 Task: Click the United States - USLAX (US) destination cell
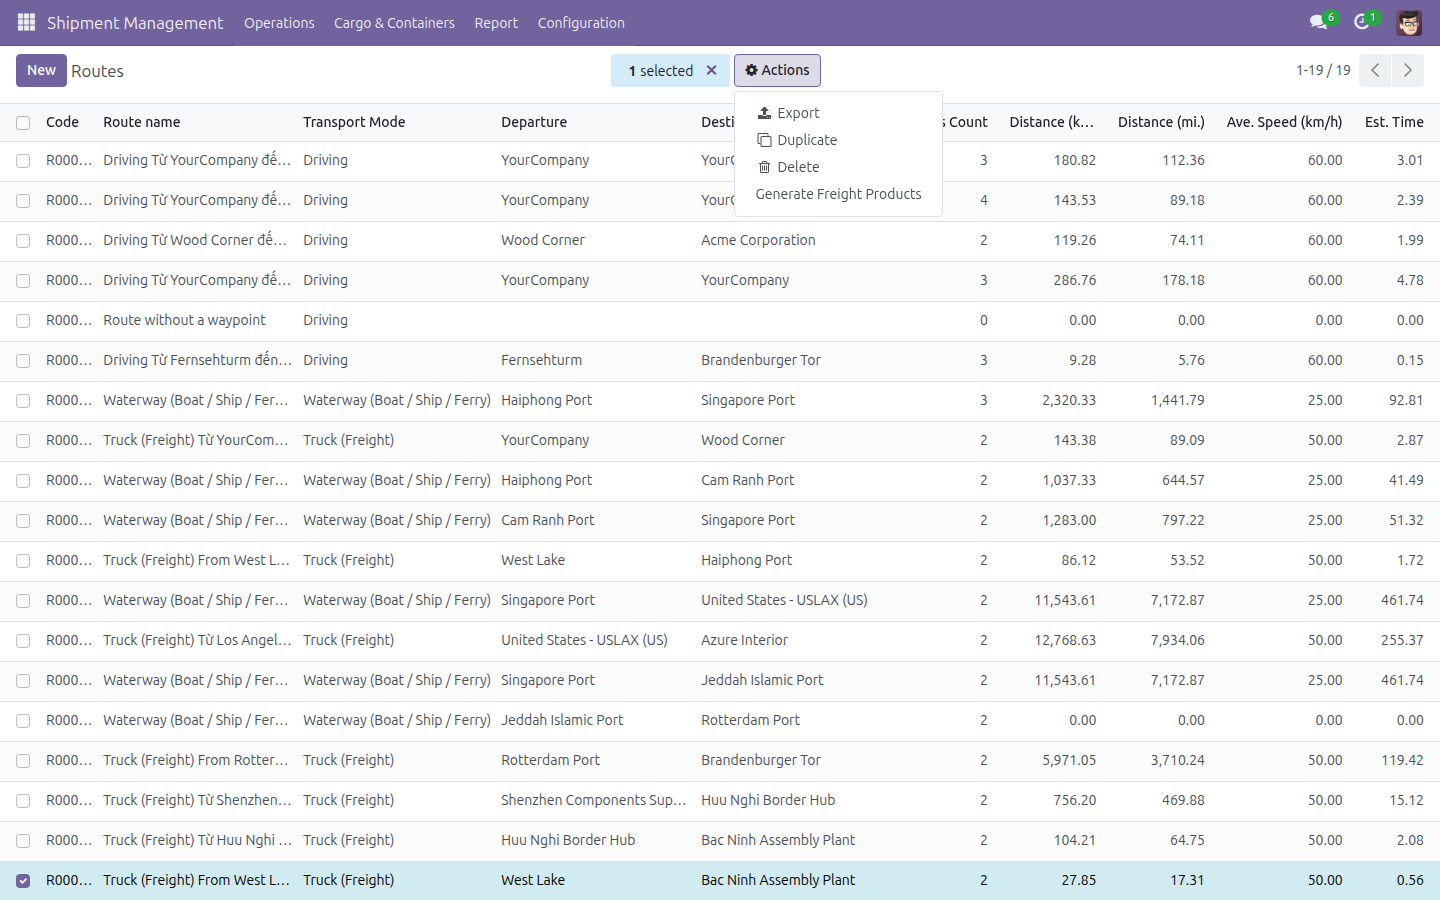(x=784, y=600)
